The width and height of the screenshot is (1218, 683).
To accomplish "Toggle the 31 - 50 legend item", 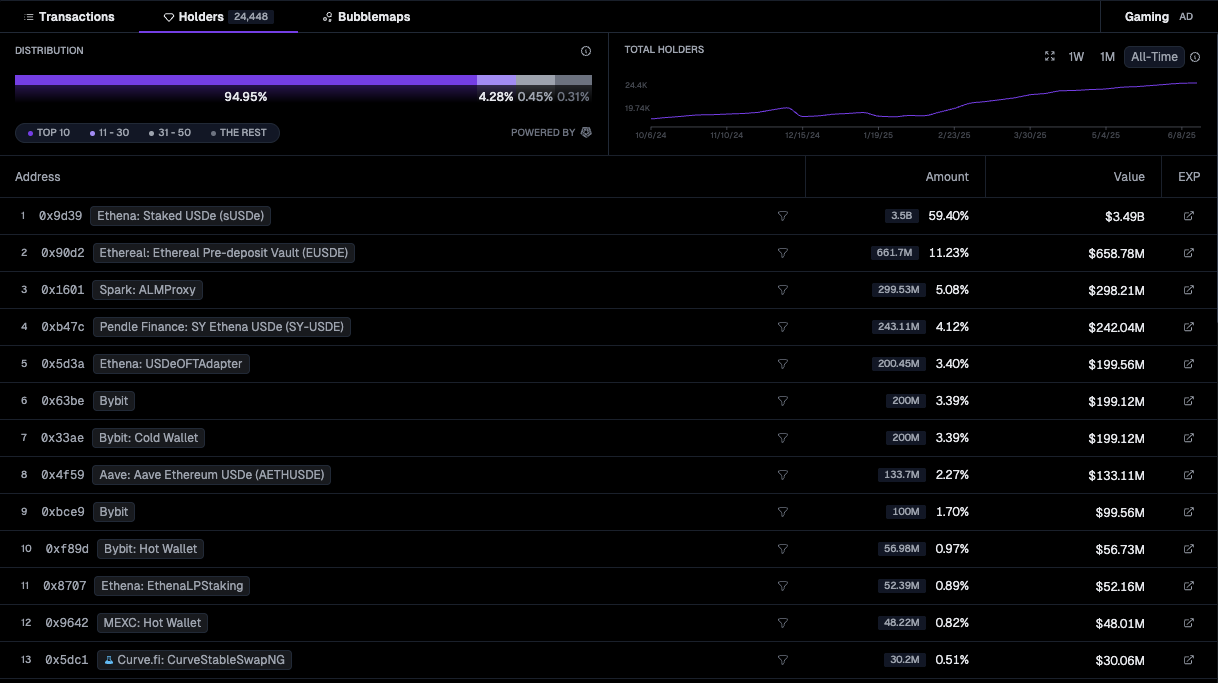I will point(169,133).
